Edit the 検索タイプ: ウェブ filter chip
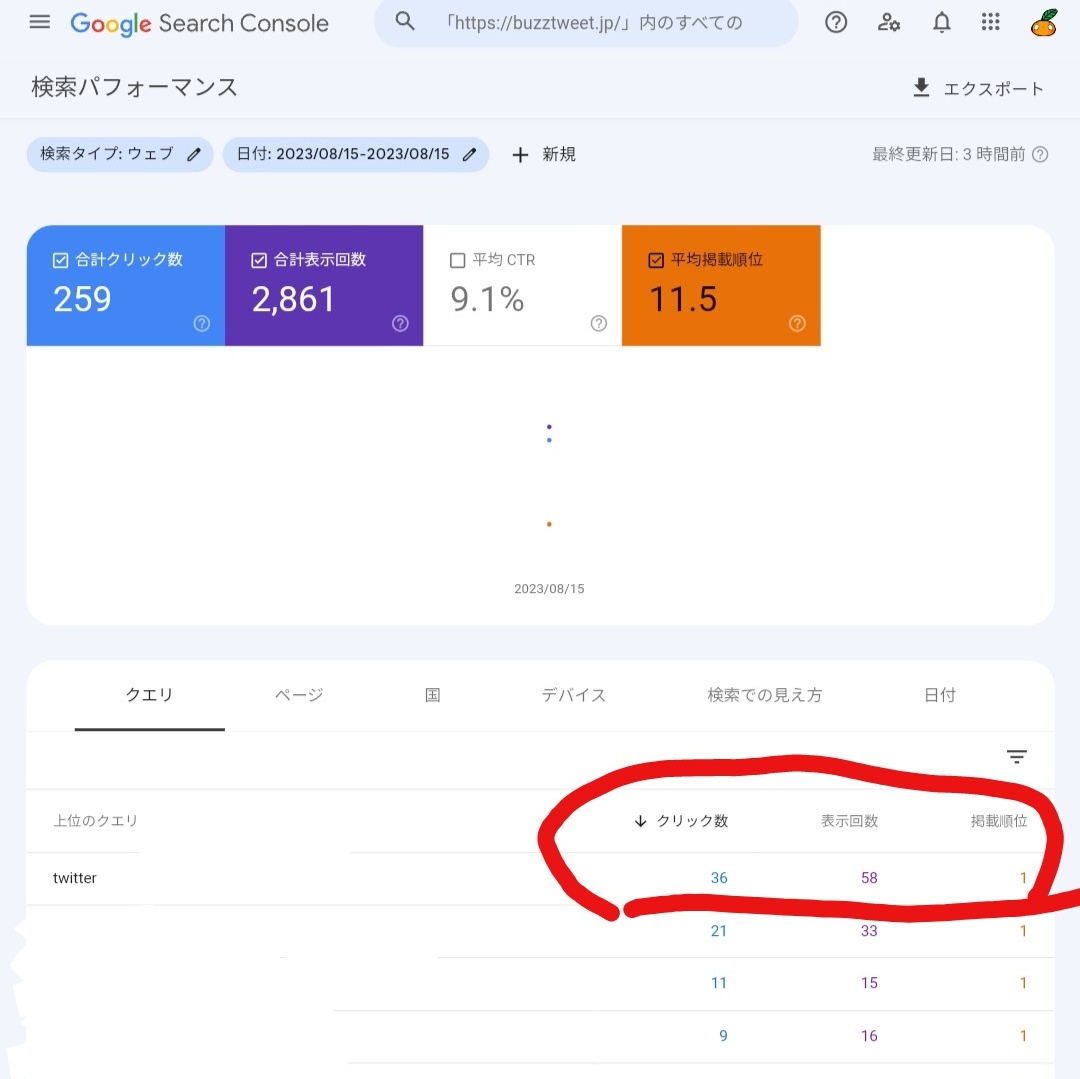This screenshot has width=1080, height=1079. tap(120, 154)
